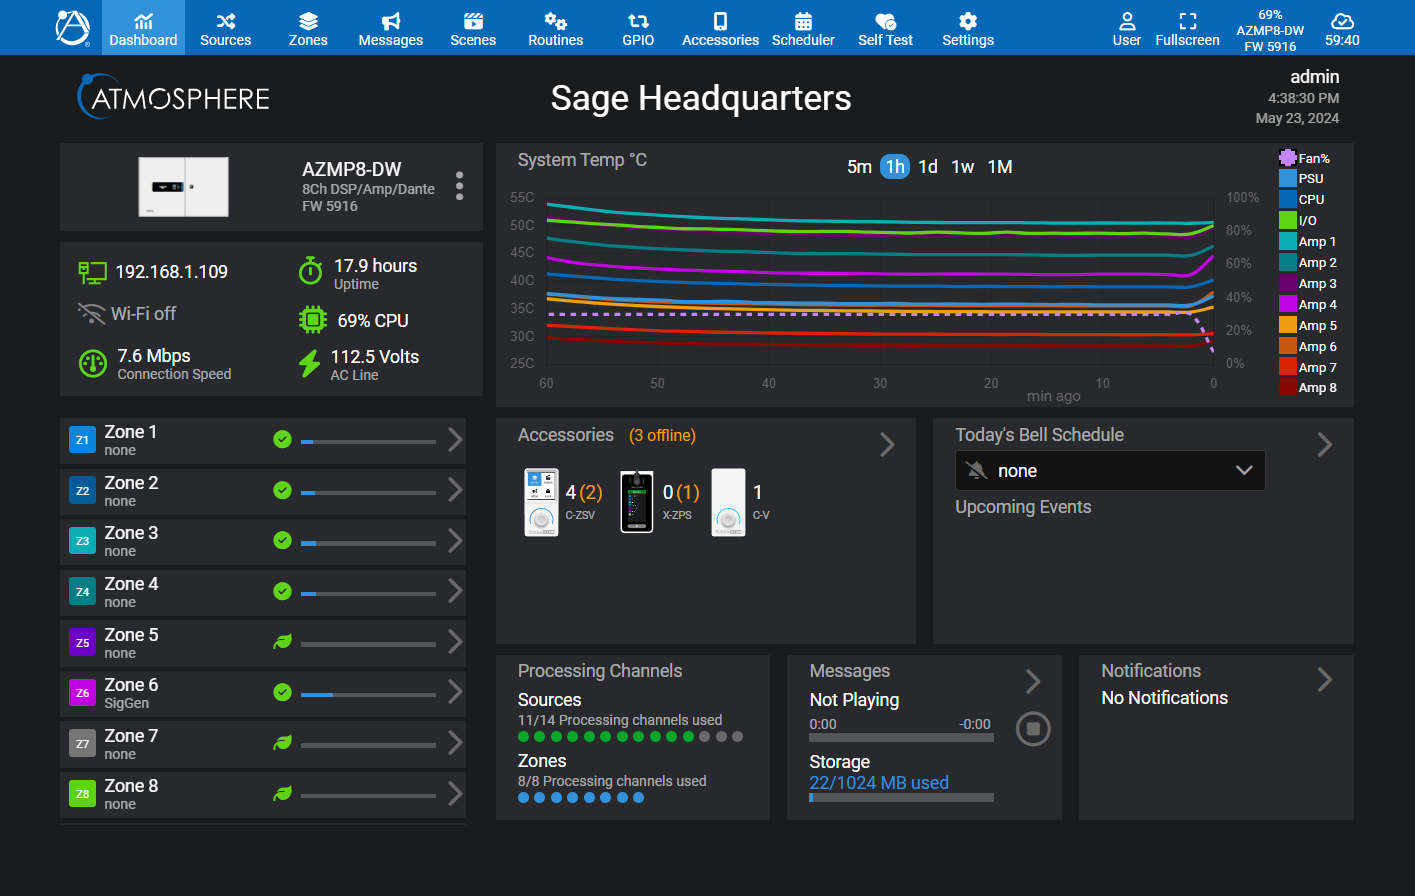Open the AZMP8-DW device options menu

pyautogui.click(x=459, y=185)
